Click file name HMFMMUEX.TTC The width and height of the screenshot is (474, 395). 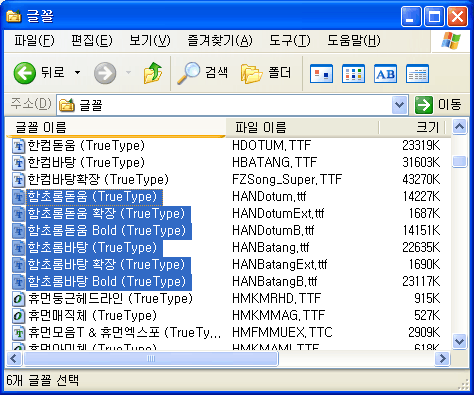pos(282,333)
